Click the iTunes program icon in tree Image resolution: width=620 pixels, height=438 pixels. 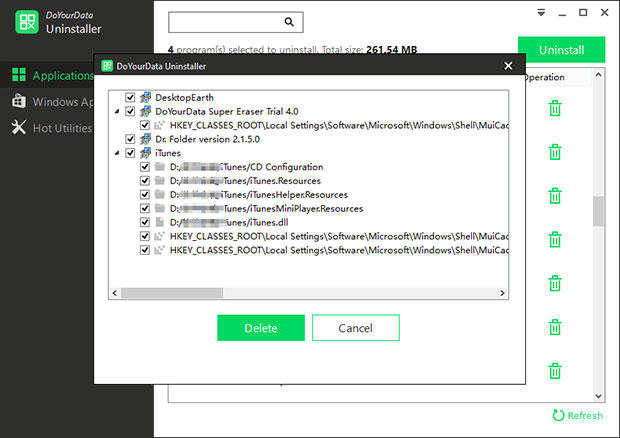click(146, 153)
